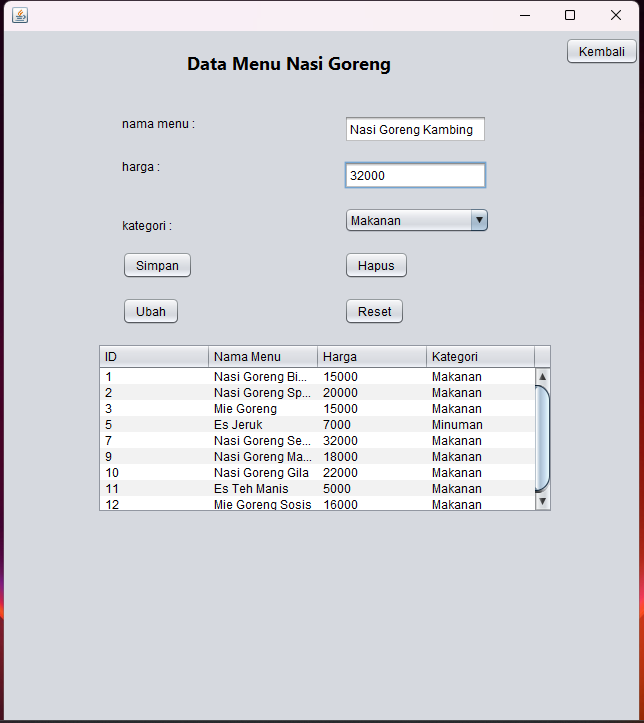Focus the harga input field

click(414, 176)
